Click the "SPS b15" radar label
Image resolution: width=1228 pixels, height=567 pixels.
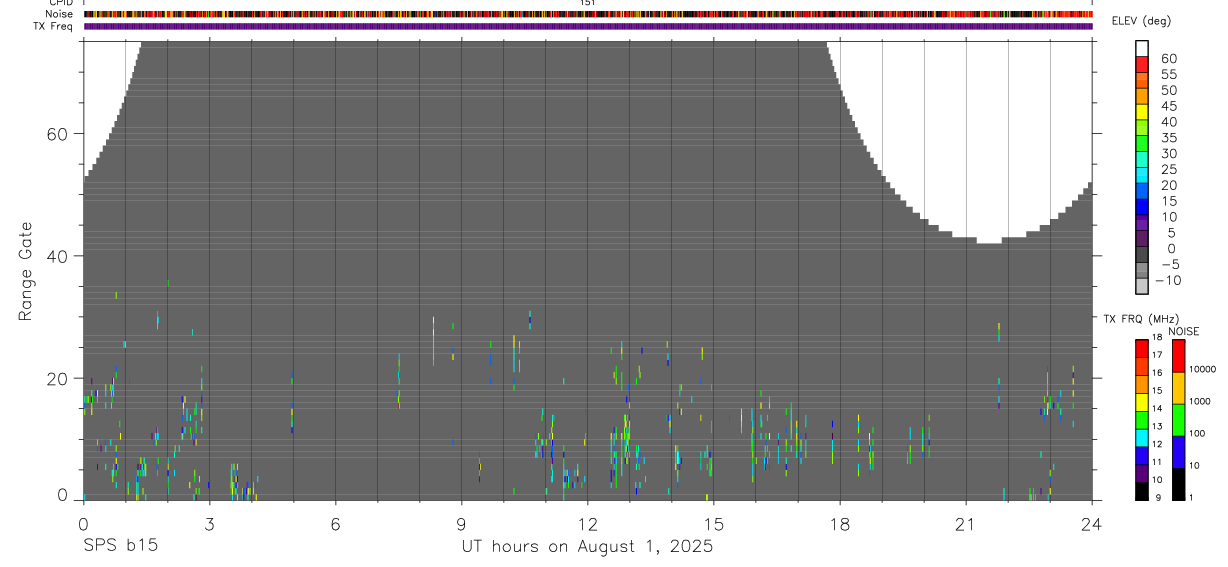[120, 547]
